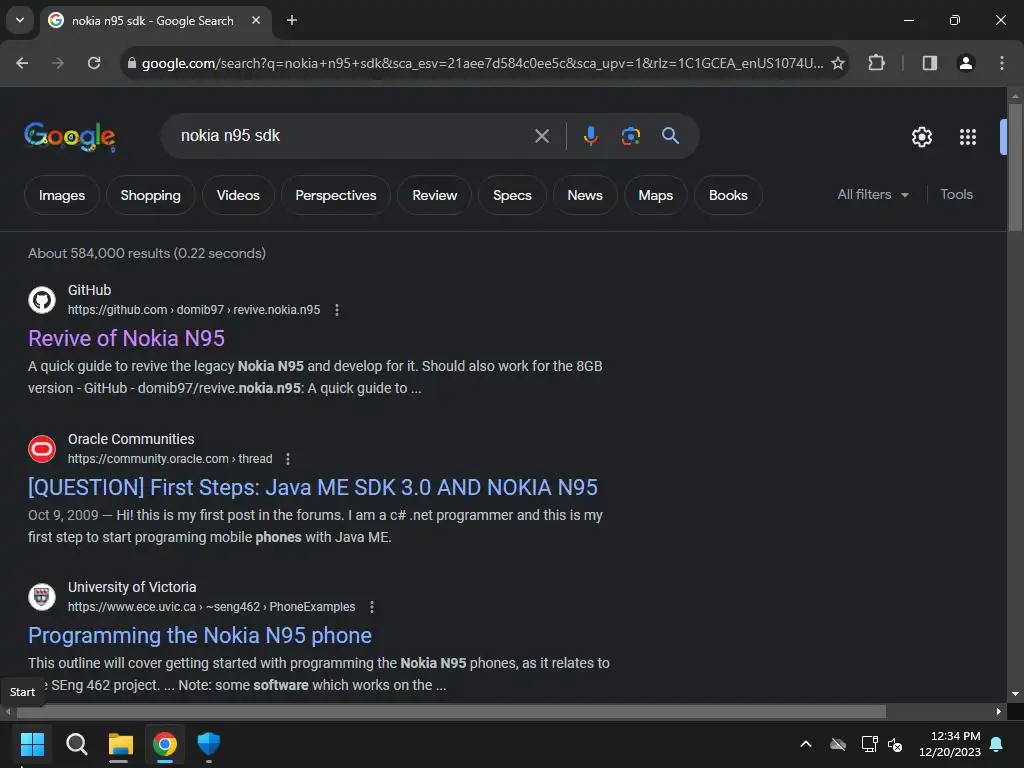Open more options for Oracle Communities result
Screen dimensions: 1024x768
point(288,459)
